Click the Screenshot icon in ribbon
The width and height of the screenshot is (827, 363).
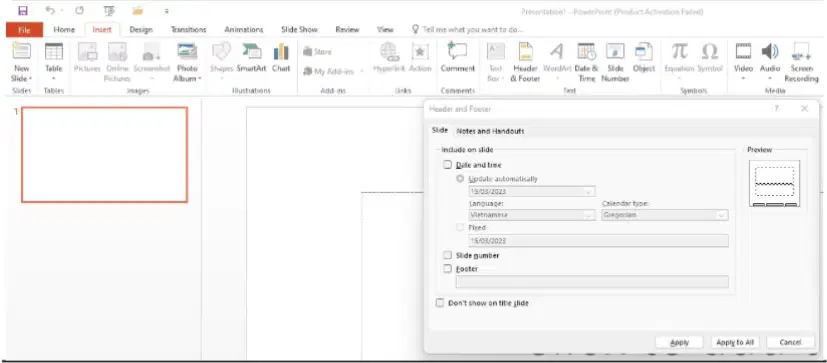(x=151, y=62)
